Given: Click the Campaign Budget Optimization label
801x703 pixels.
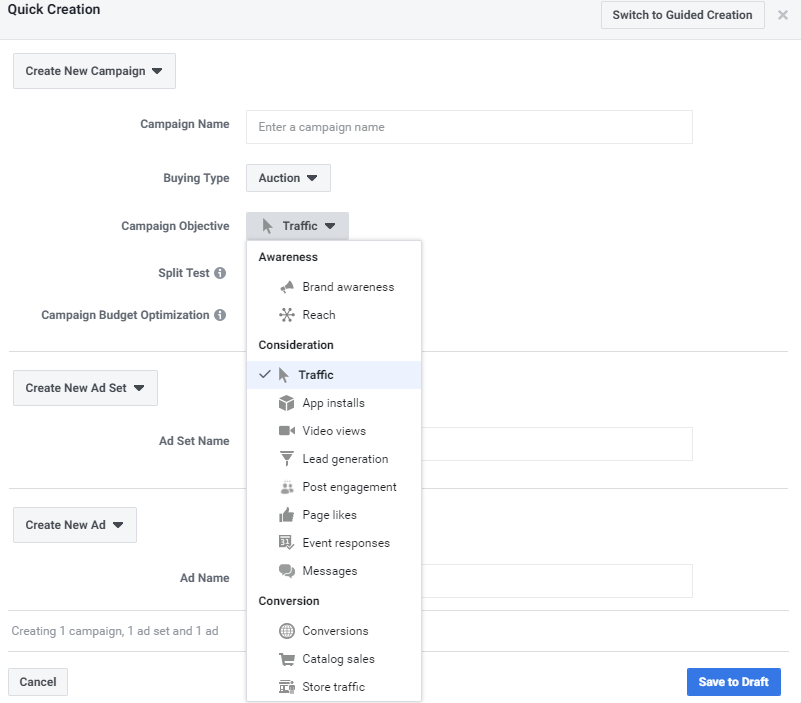Looking at the screenshot, I should click(x=125, y=315).
